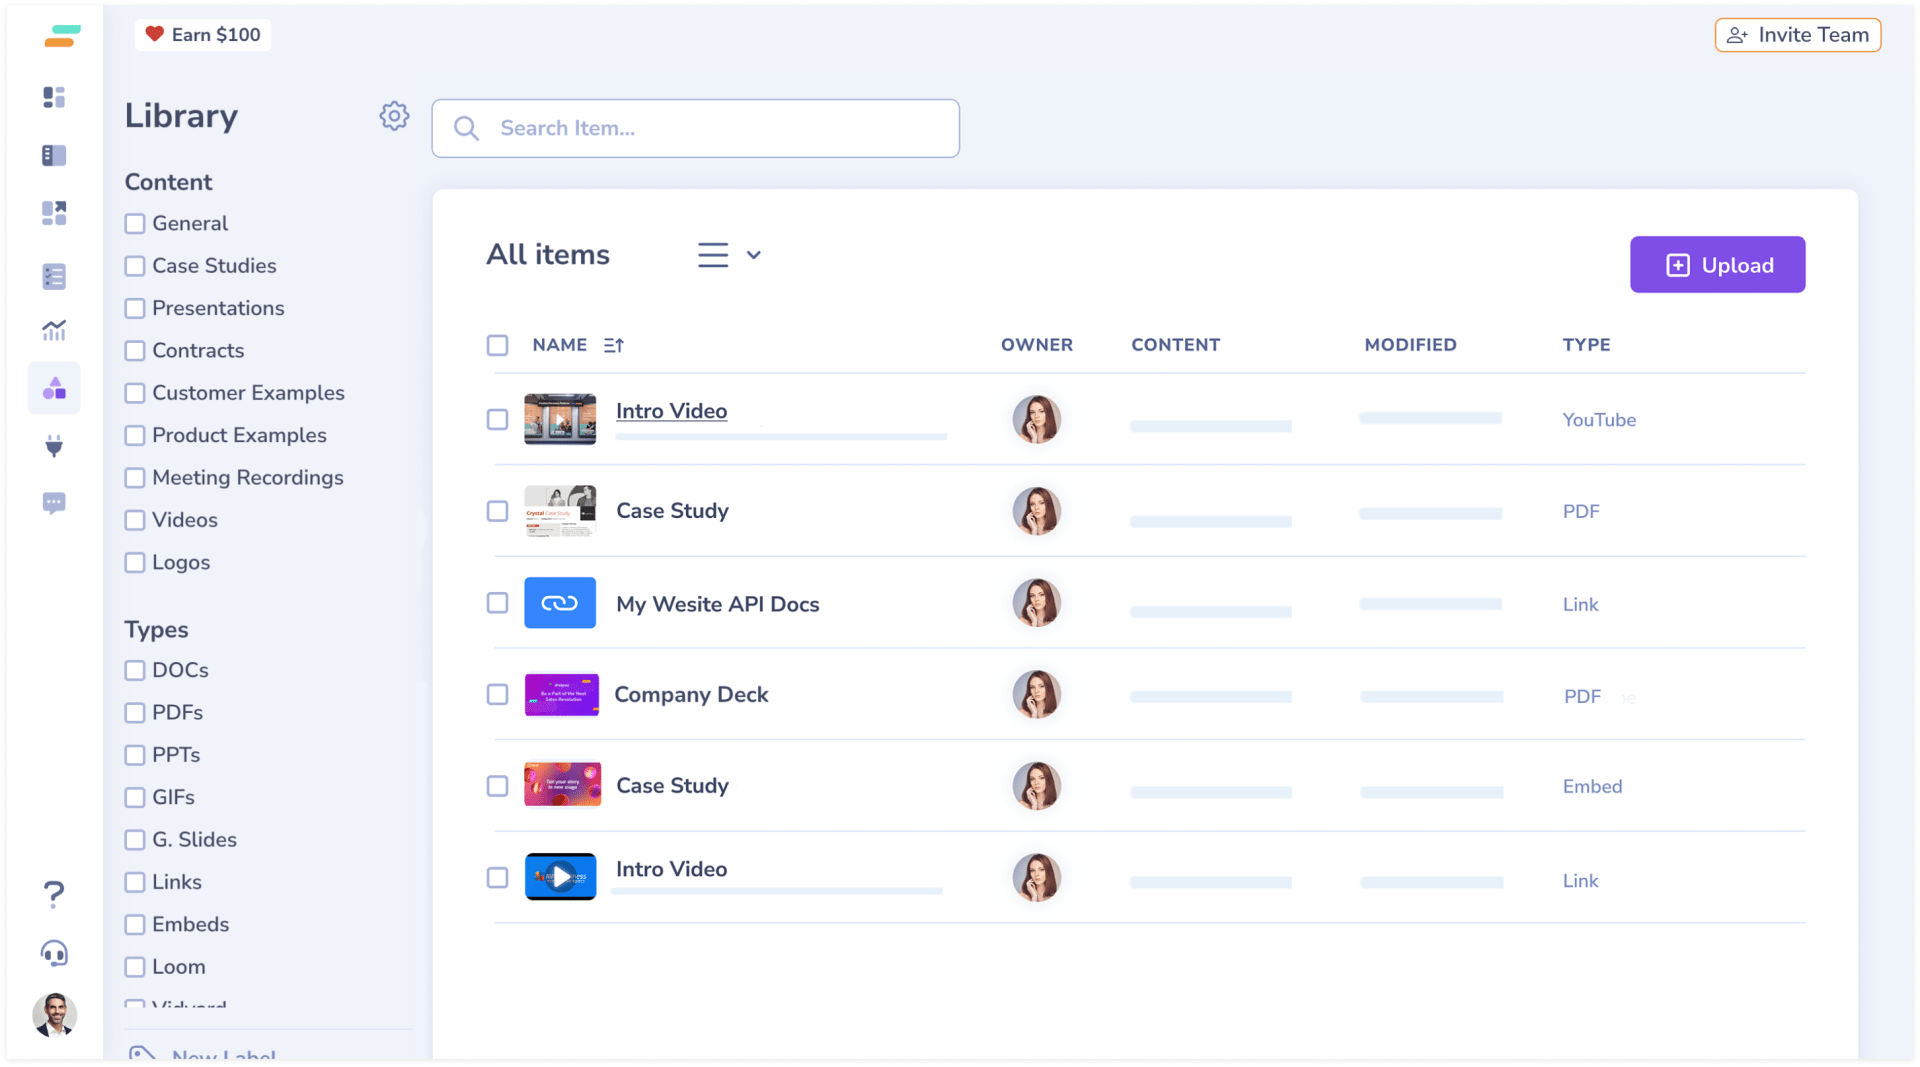1920x1067 pixels.
Task: Click owner avatar in first Intro Video row
Action: coord(1036,419)
